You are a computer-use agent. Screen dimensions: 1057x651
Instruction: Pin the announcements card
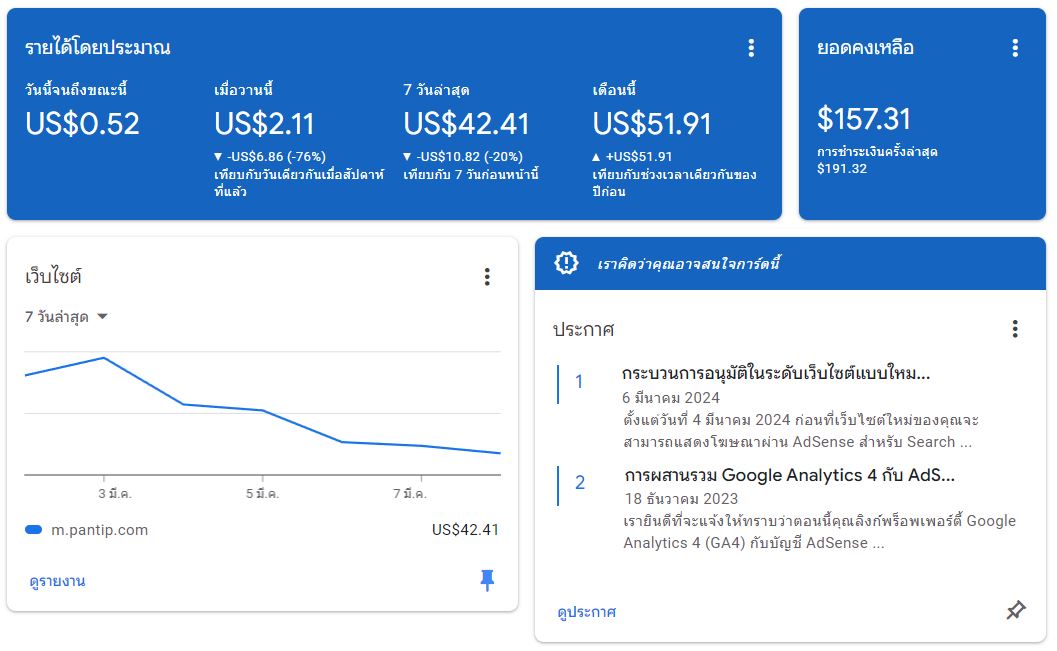pos(1015,610)
